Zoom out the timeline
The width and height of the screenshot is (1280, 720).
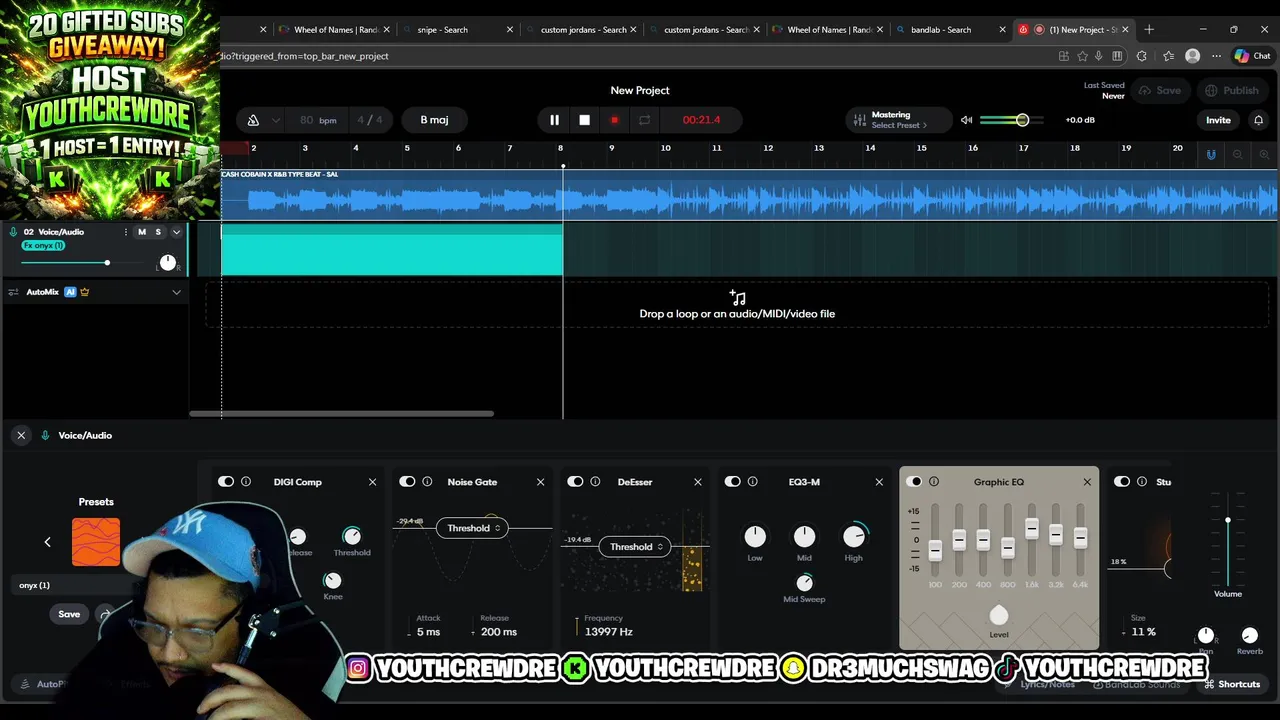[1238, 154]
